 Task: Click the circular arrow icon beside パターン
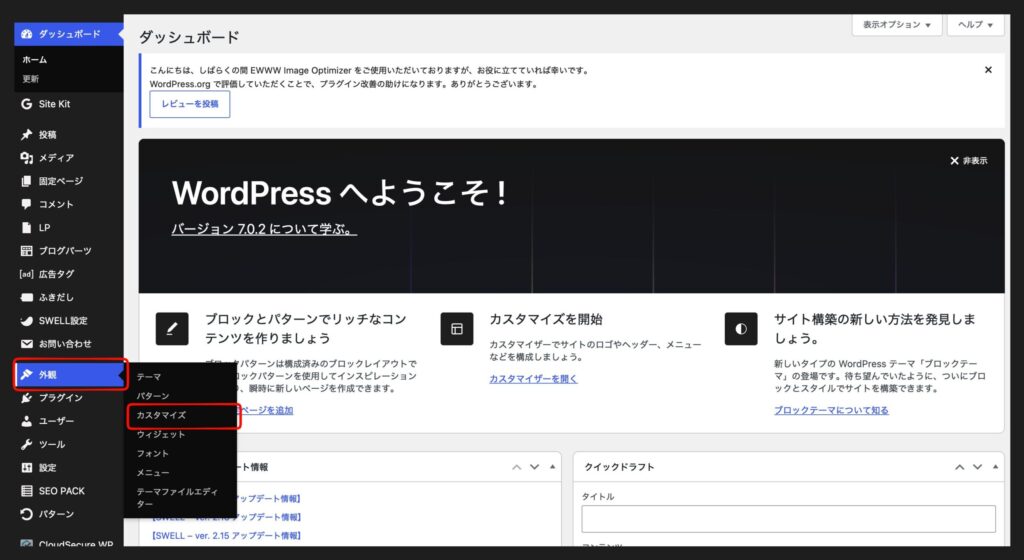click(x=27, y=514)
